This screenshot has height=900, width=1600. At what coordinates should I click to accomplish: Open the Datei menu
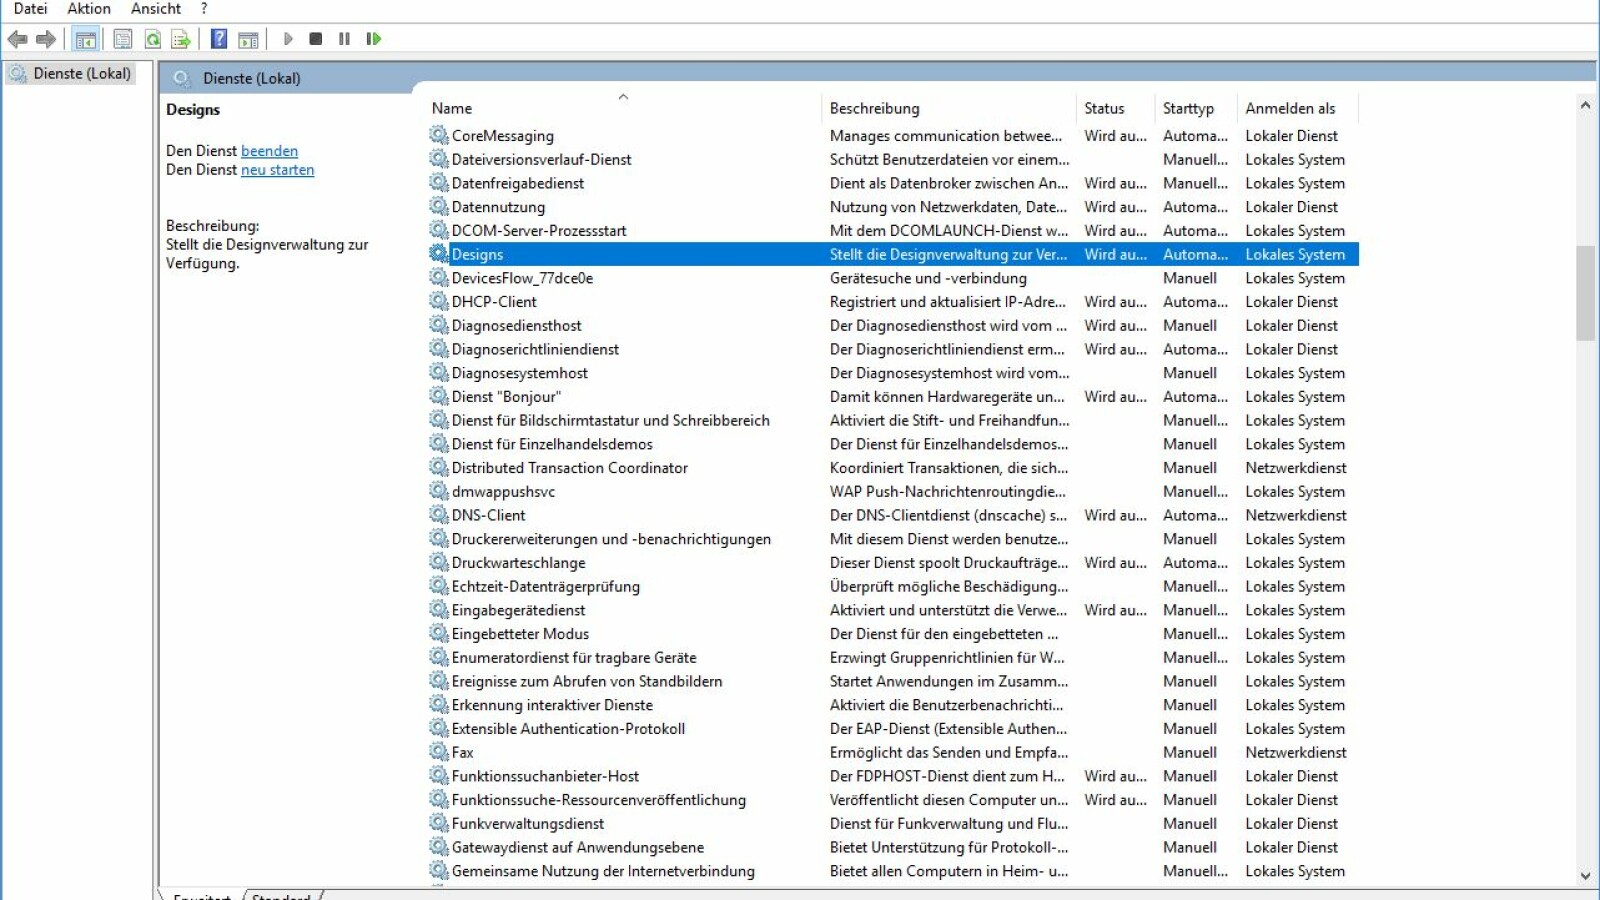click(30, 9)
